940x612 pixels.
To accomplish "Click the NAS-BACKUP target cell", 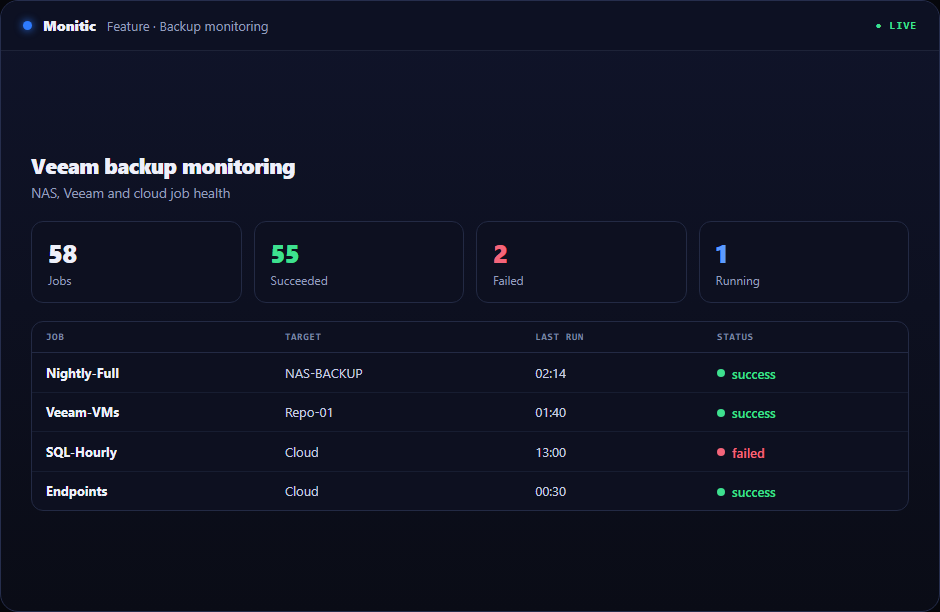I will 324,373.
